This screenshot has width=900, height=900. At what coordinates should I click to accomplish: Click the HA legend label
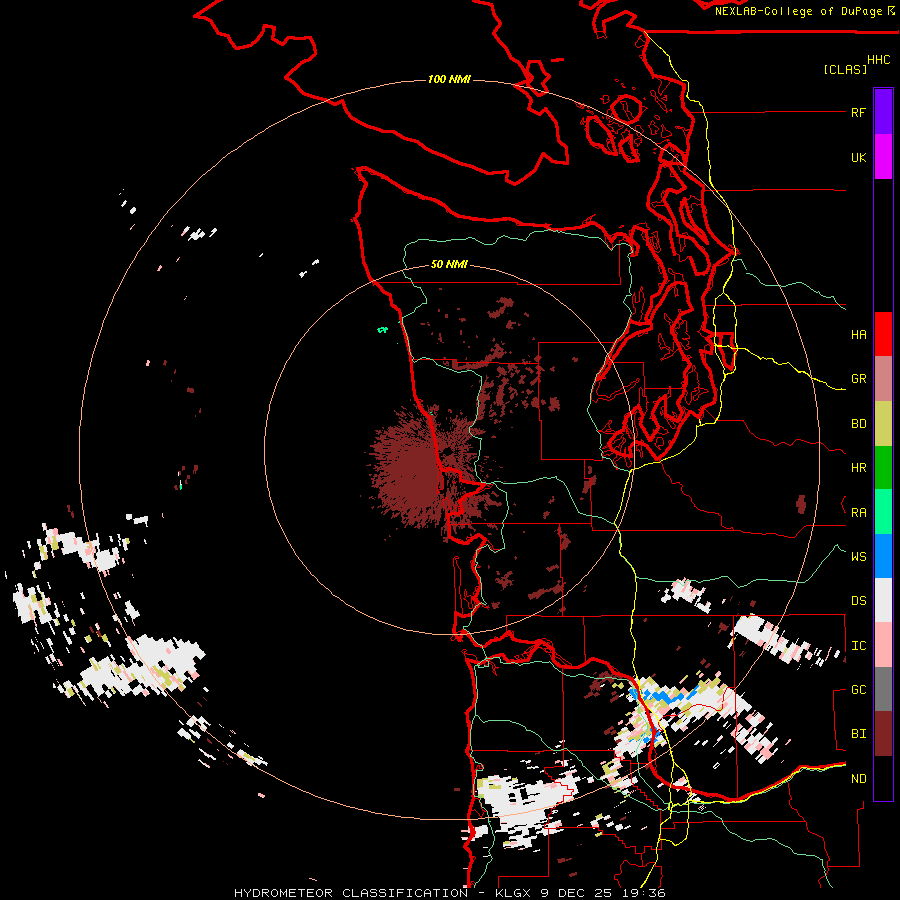[x=858, y=335]
